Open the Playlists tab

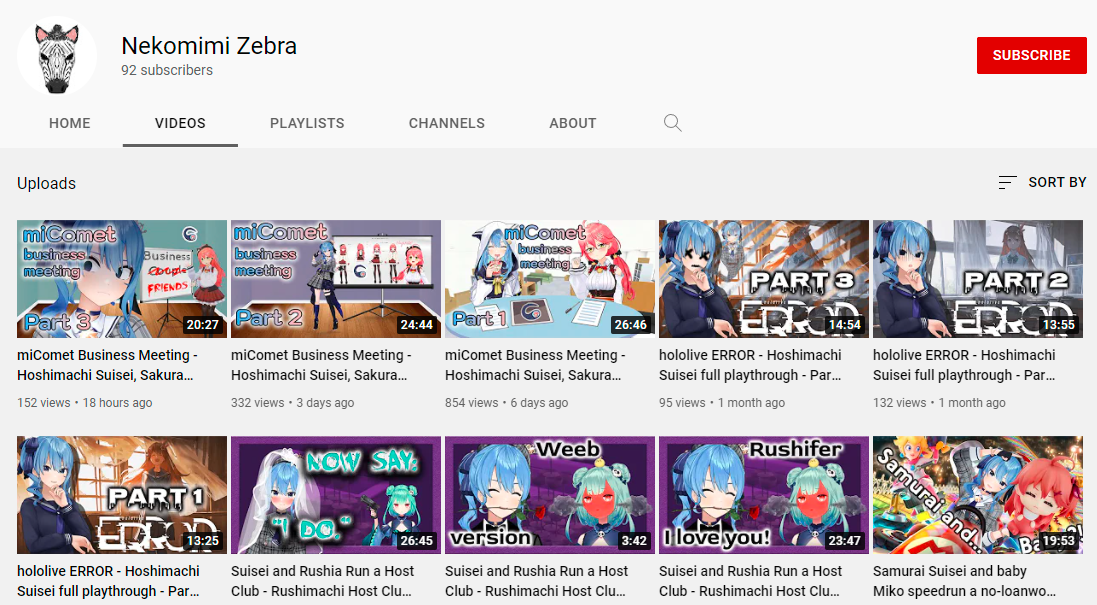click(x=307, y=123)
